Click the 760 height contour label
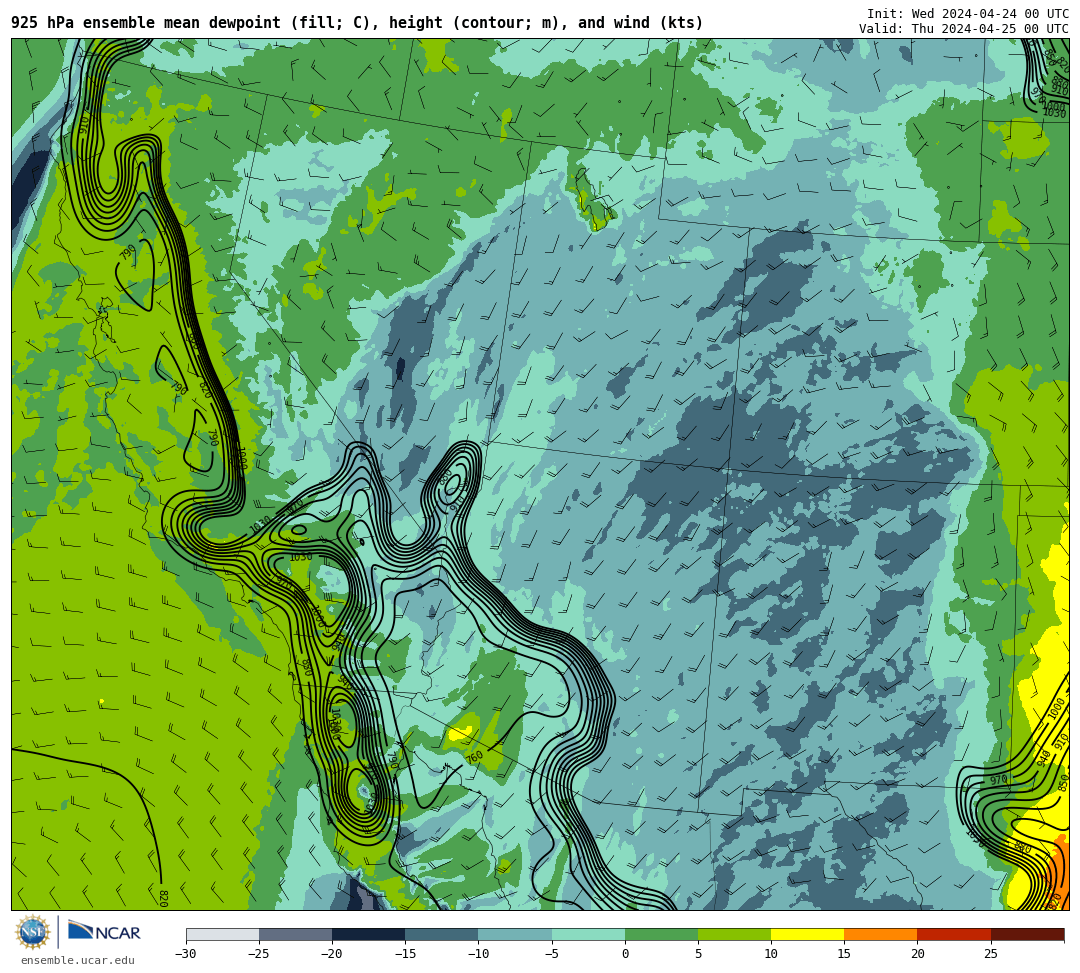Image resolution: width=1080 pixels, height=973 pixels. 474,757
